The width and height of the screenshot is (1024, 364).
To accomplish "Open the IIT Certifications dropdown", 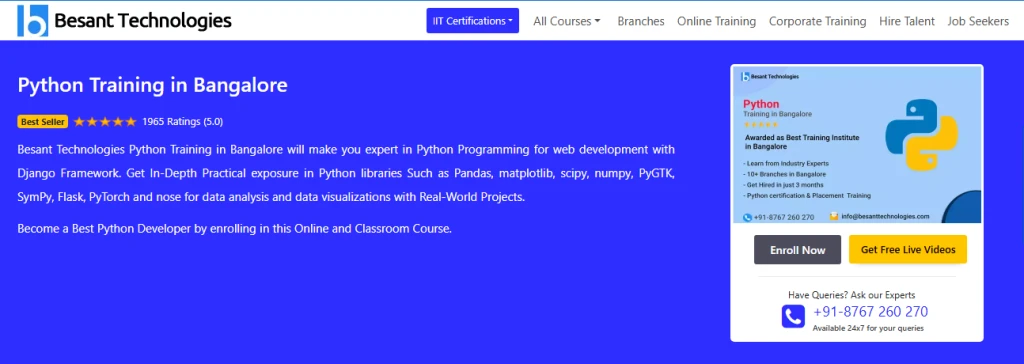I will 473,21.
